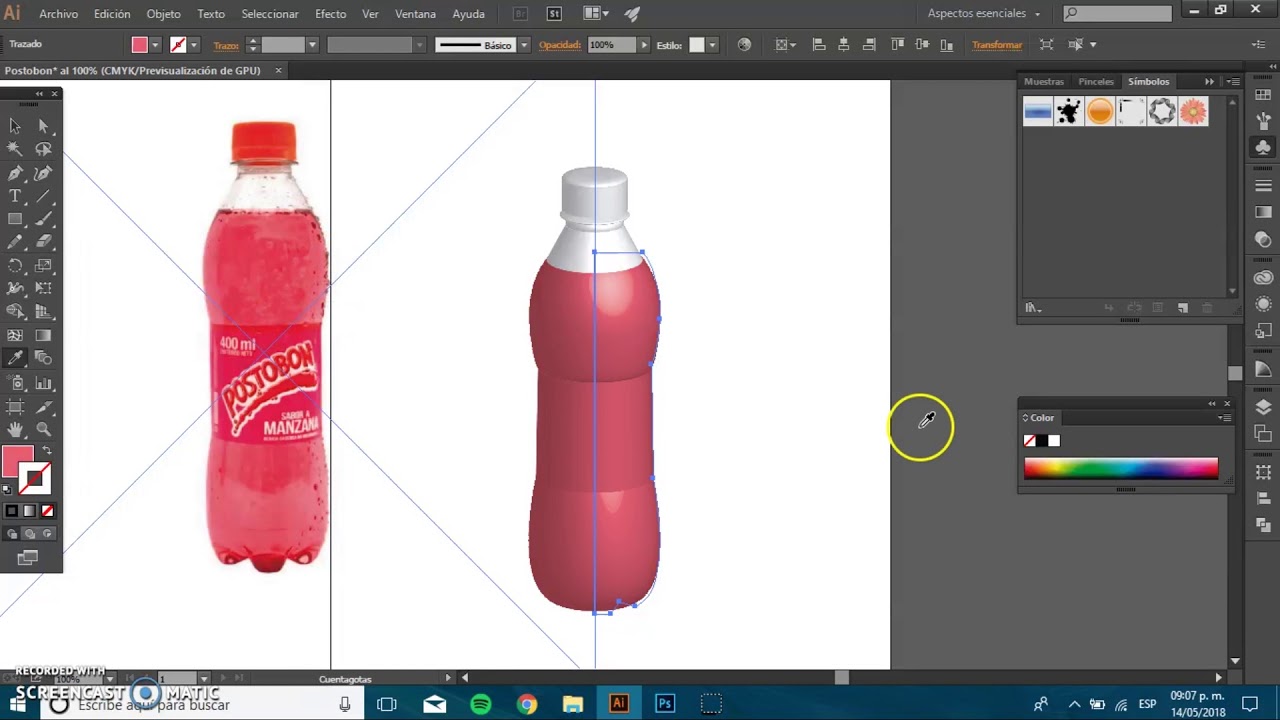The width and height of the screenshot is (1280, 720).
Task: Select the Pen tool
Action: click(x=15, y=173)
